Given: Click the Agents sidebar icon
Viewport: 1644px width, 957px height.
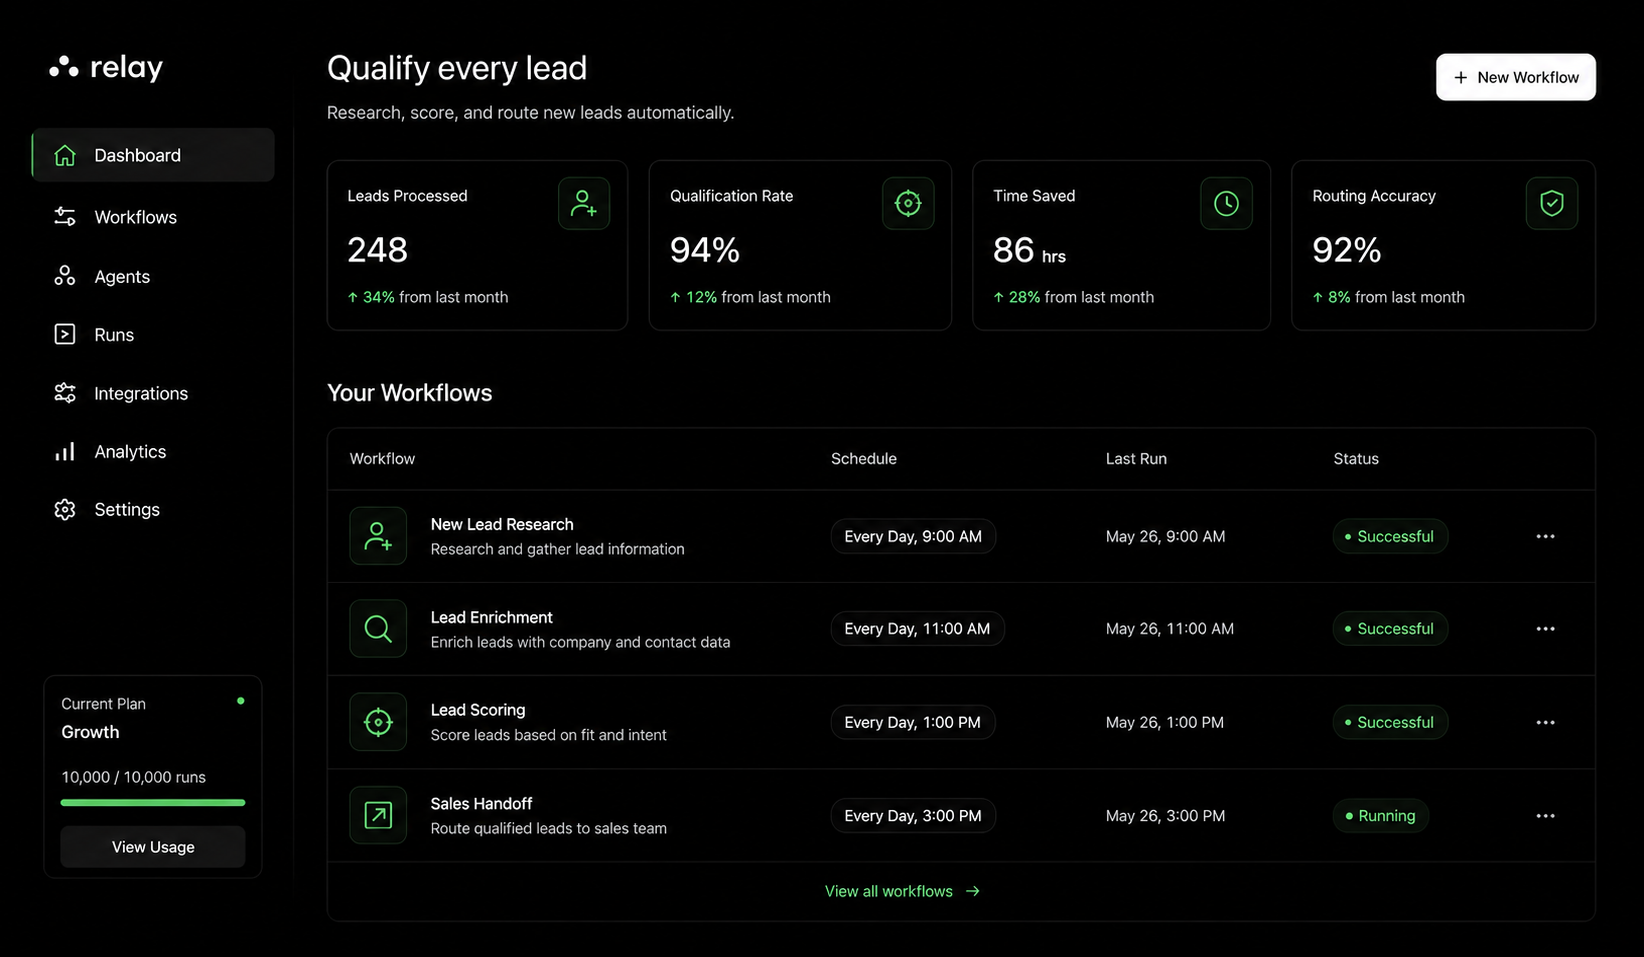Looking at the screenshot, I should pos(65,276).
